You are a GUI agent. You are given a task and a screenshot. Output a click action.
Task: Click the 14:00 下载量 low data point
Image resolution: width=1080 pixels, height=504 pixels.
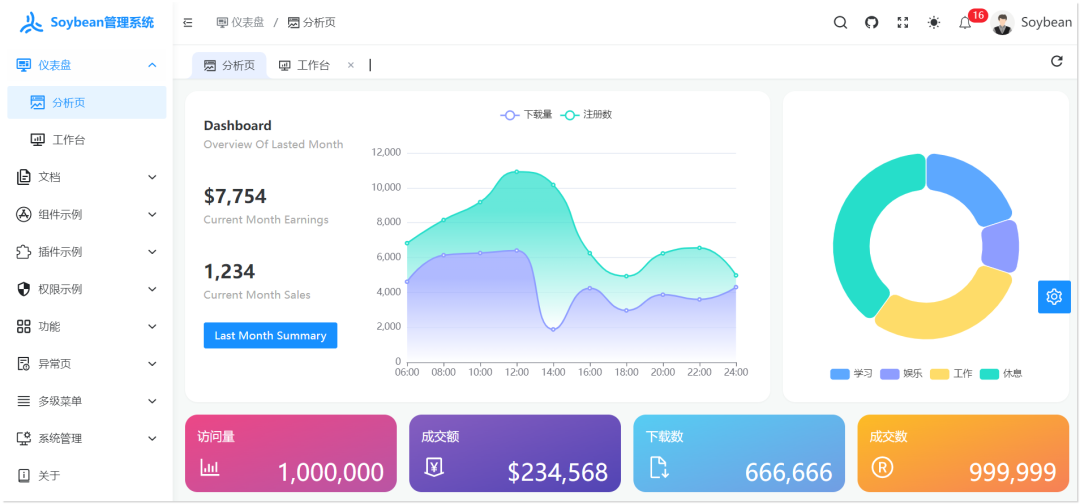pos(553,329)
